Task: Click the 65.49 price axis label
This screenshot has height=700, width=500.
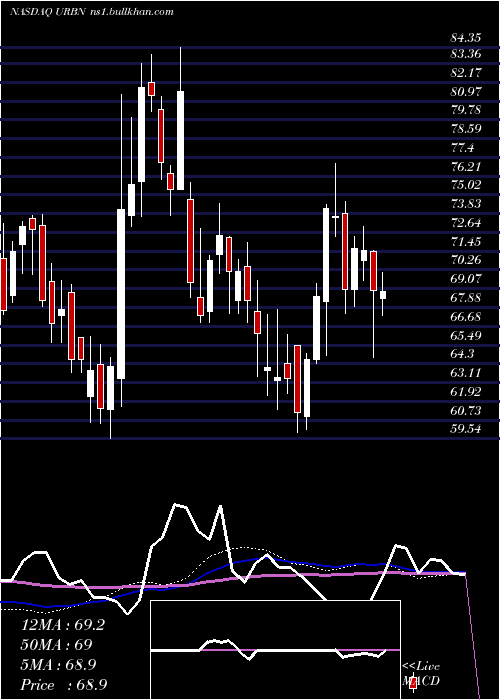Action: (466, 335)
